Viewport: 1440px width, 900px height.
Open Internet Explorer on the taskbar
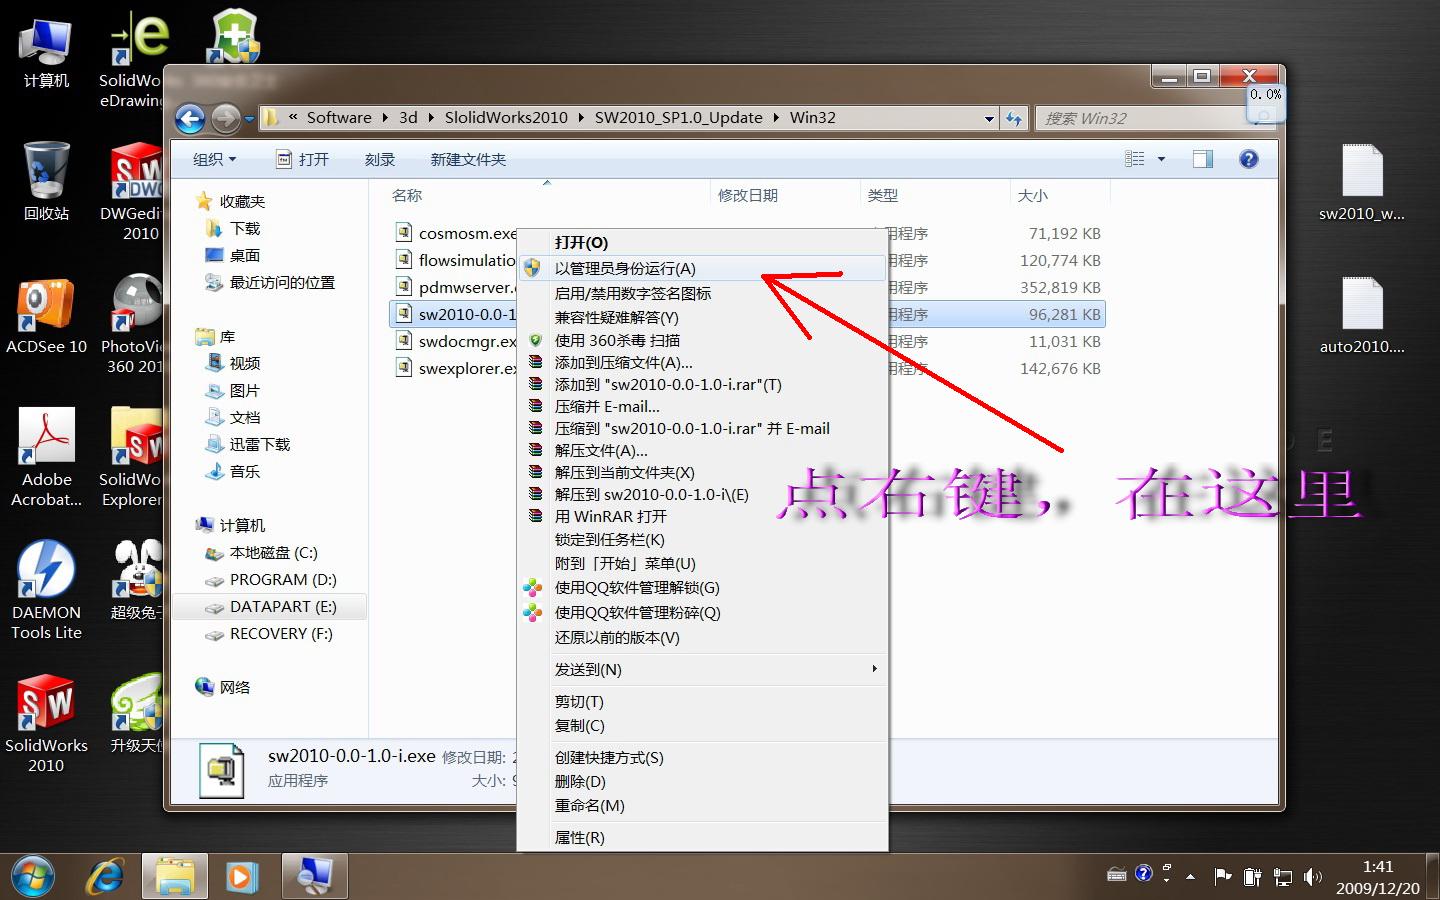pos(105,877)
